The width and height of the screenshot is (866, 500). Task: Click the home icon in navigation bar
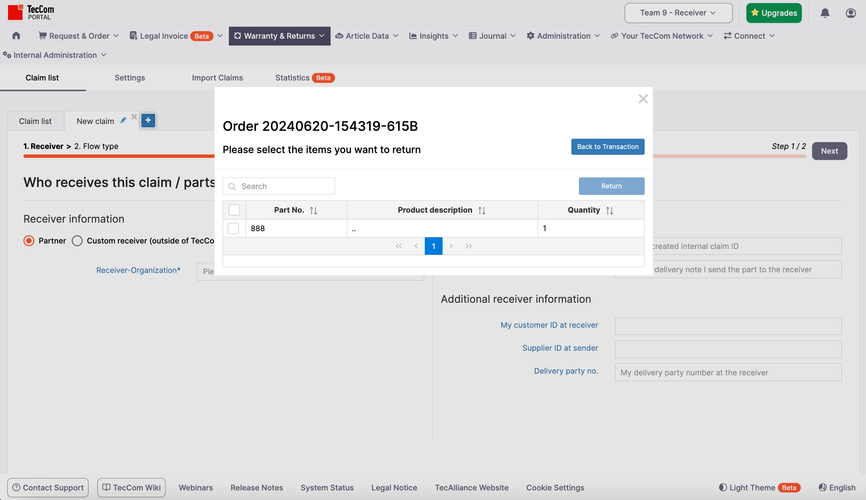[16, 36]
